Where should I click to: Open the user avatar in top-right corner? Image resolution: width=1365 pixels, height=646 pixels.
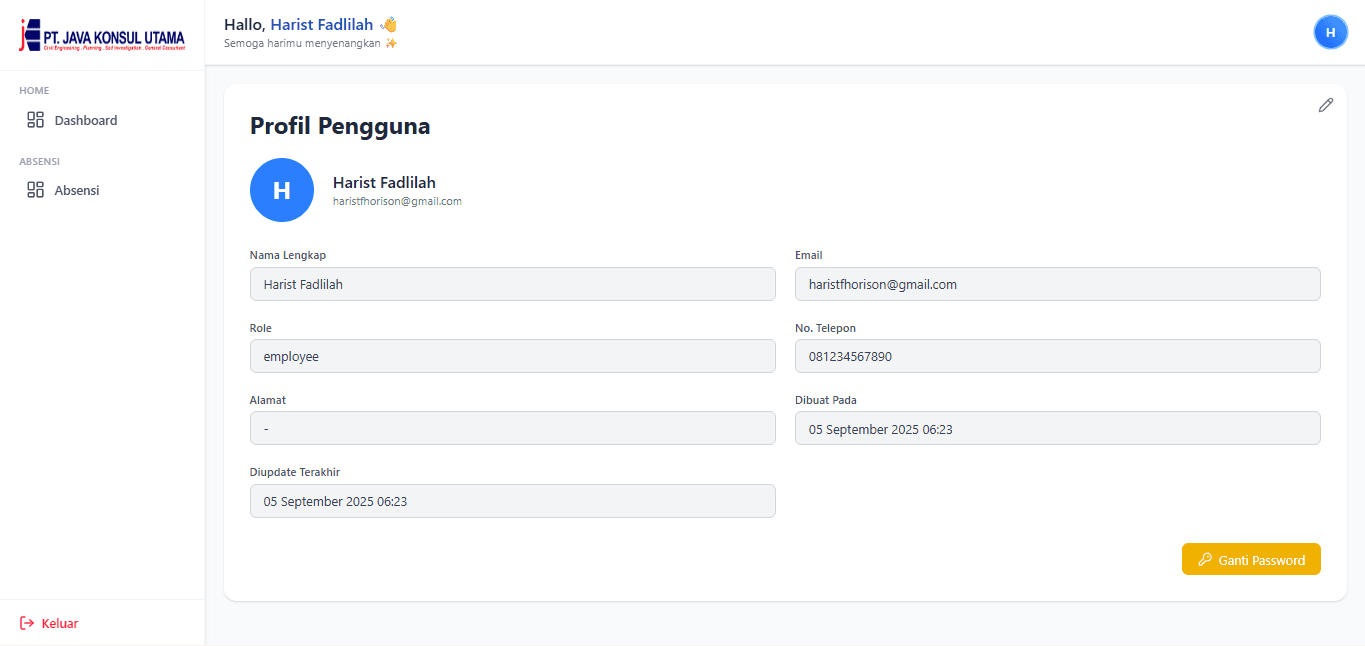click(1329, 32)
